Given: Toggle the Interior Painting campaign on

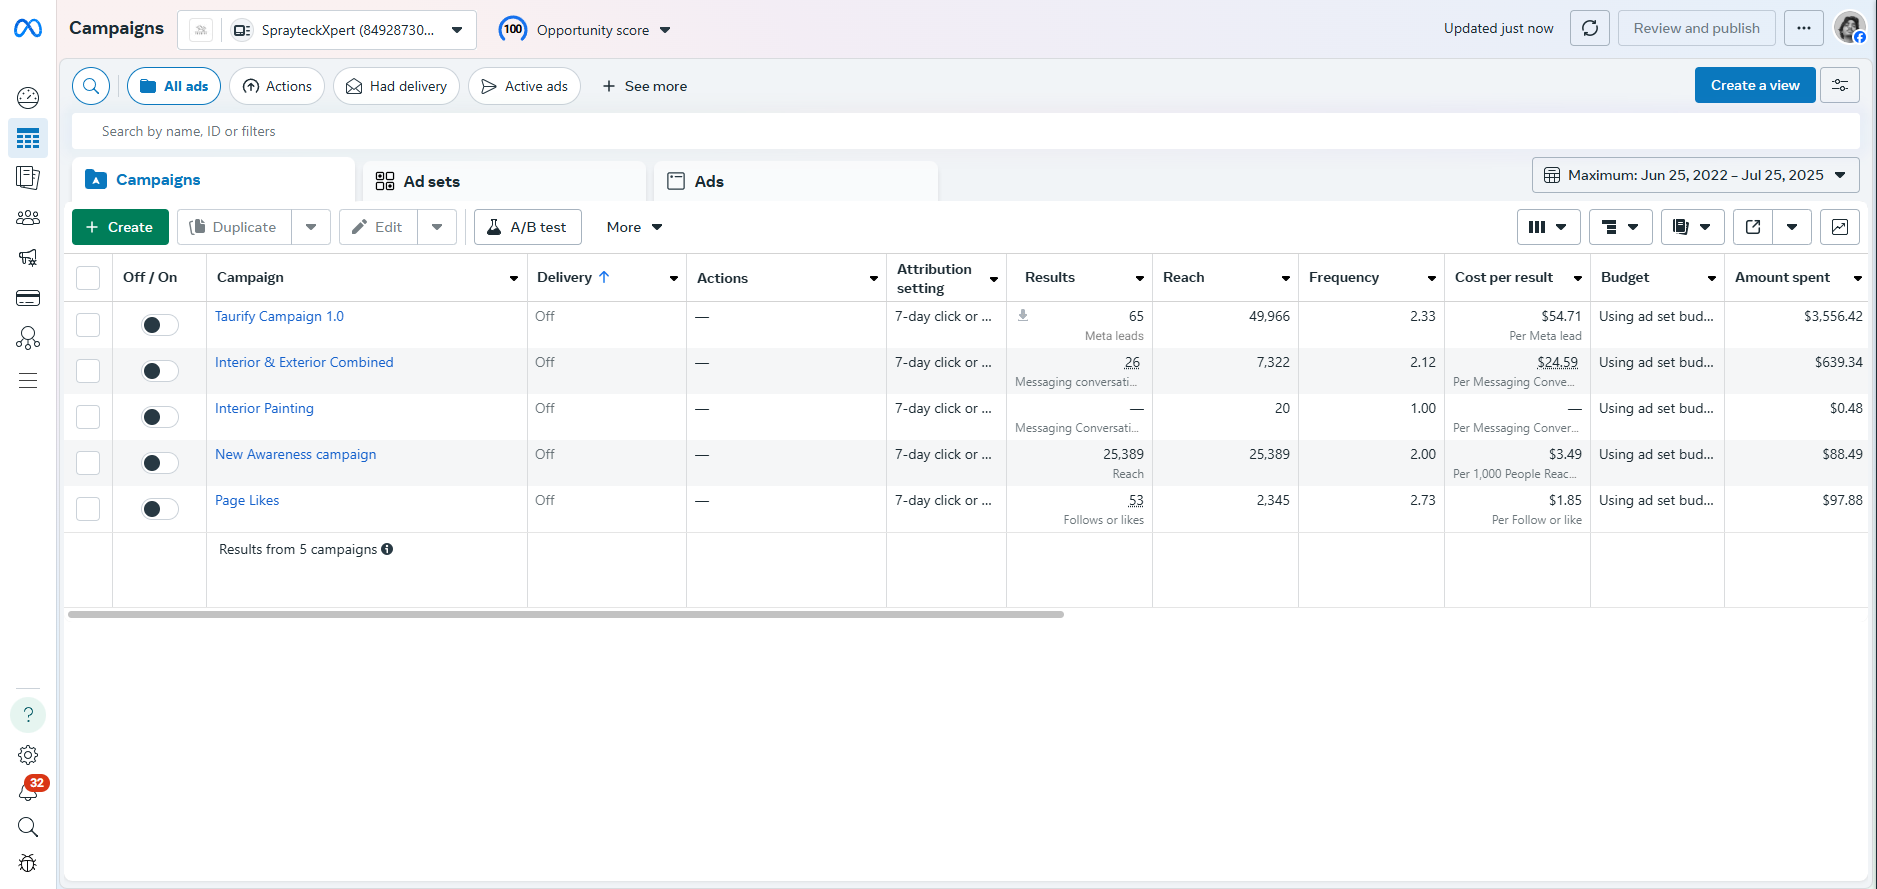Looking at the screenshot, I should tap(159, 417).
